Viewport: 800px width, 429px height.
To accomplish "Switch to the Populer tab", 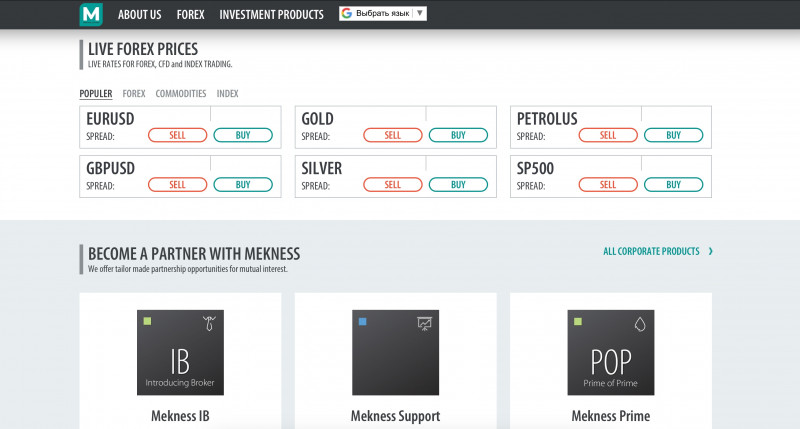I will 95,94.
